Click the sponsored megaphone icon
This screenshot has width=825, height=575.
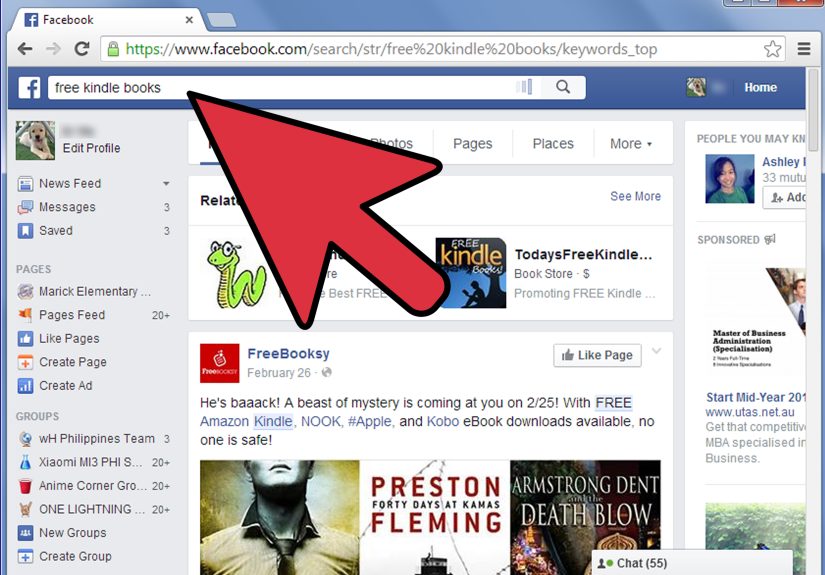click(770, 239)
